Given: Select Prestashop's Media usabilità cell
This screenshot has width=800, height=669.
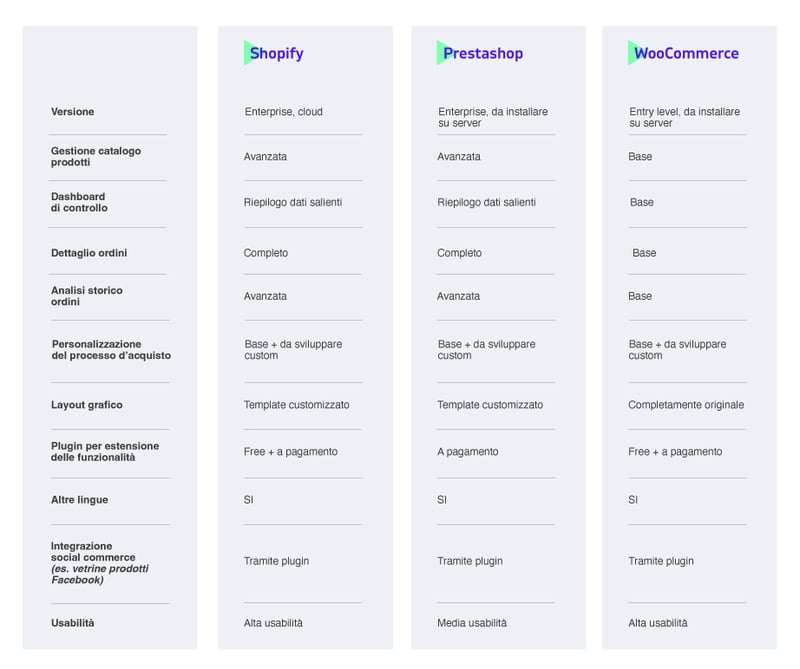Looking at the screenshot, I should pos(472,623).
